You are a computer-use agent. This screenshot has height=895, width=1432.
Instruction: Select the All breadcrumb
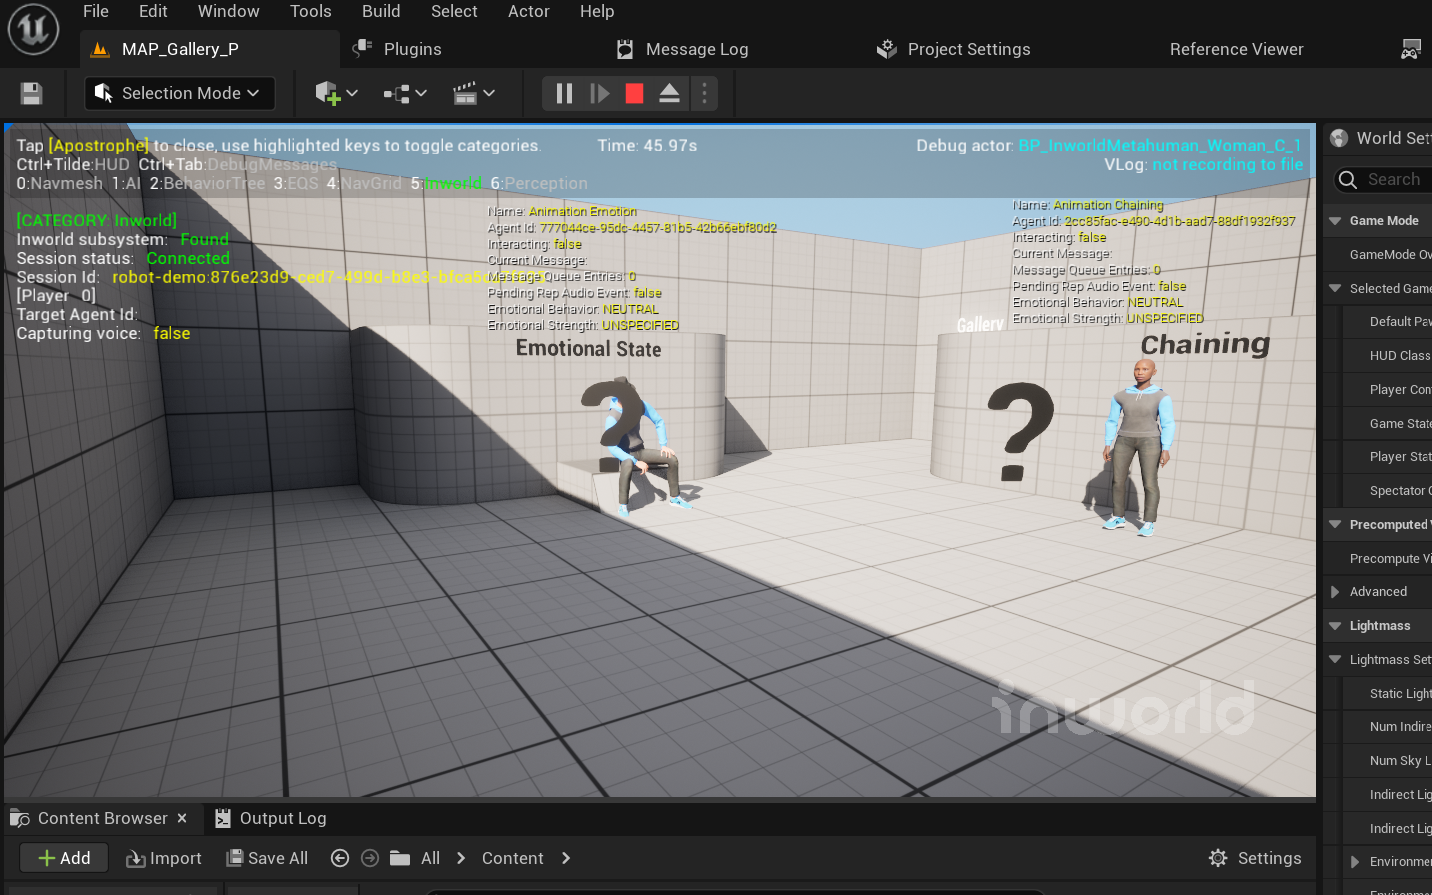tap(430, 858)
